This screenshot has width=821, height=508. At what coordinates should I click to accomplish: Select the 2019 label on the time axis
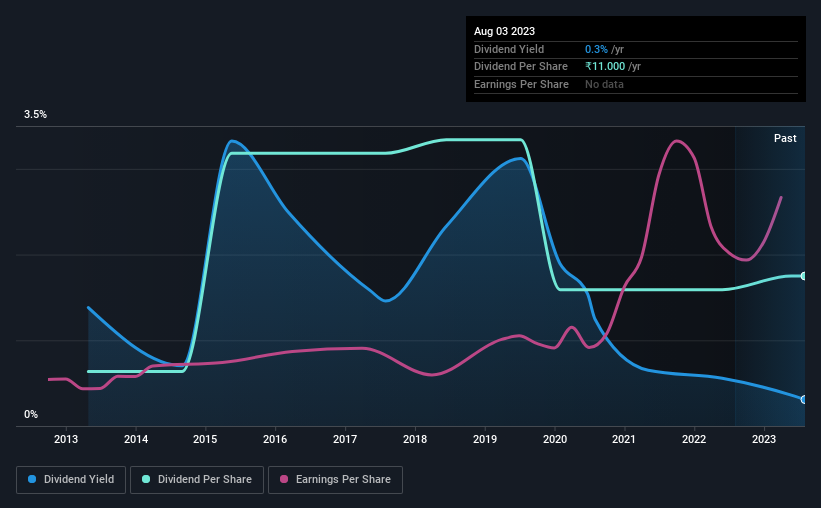485,439
